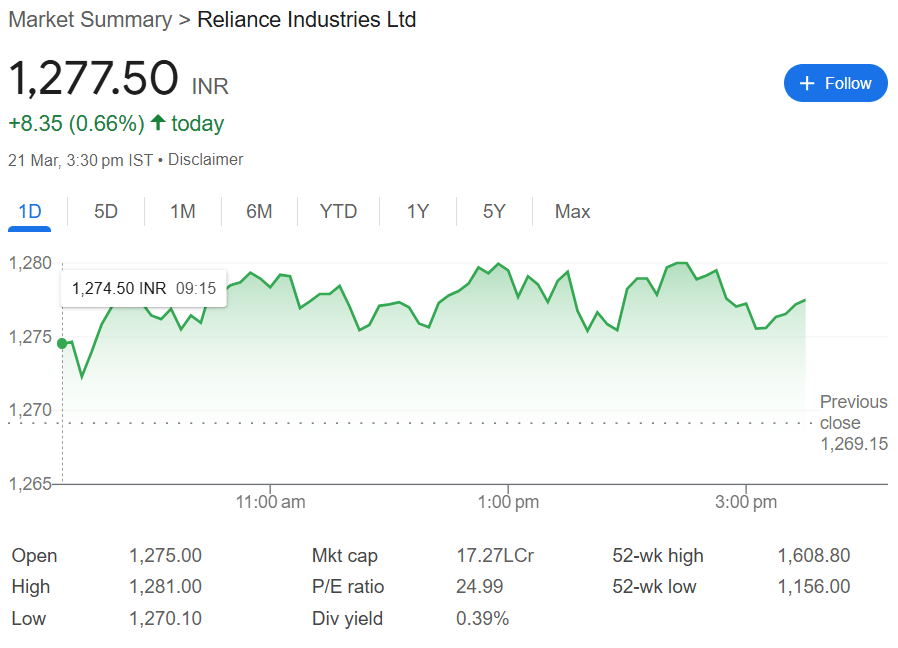Viewport: 898px width, 648px height.
Task: Click the High value 1,281.00
Action: [166, 587]
